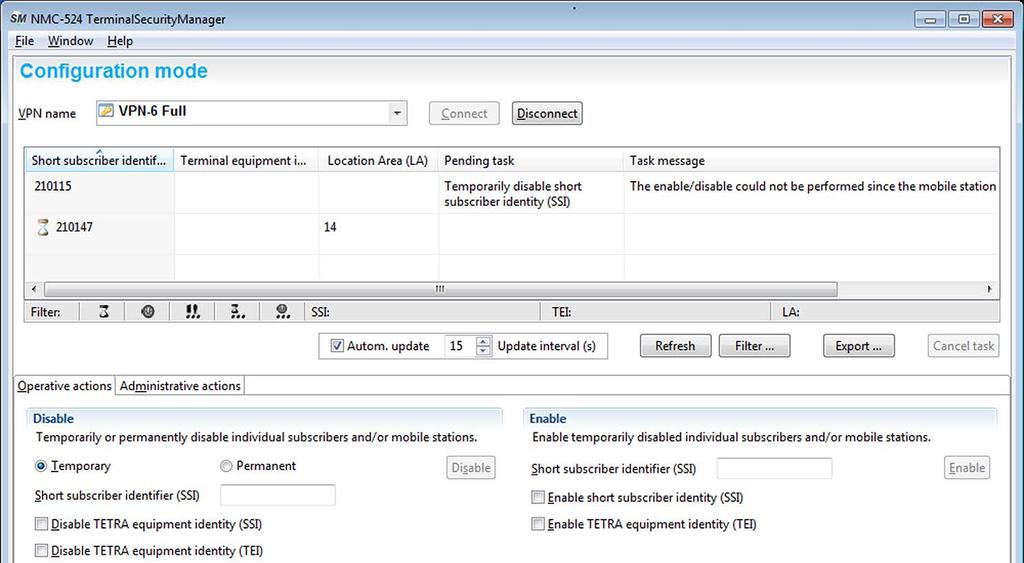Click the enable/disable error task message
Viewport: 1024px width, 563px height.
812,186
